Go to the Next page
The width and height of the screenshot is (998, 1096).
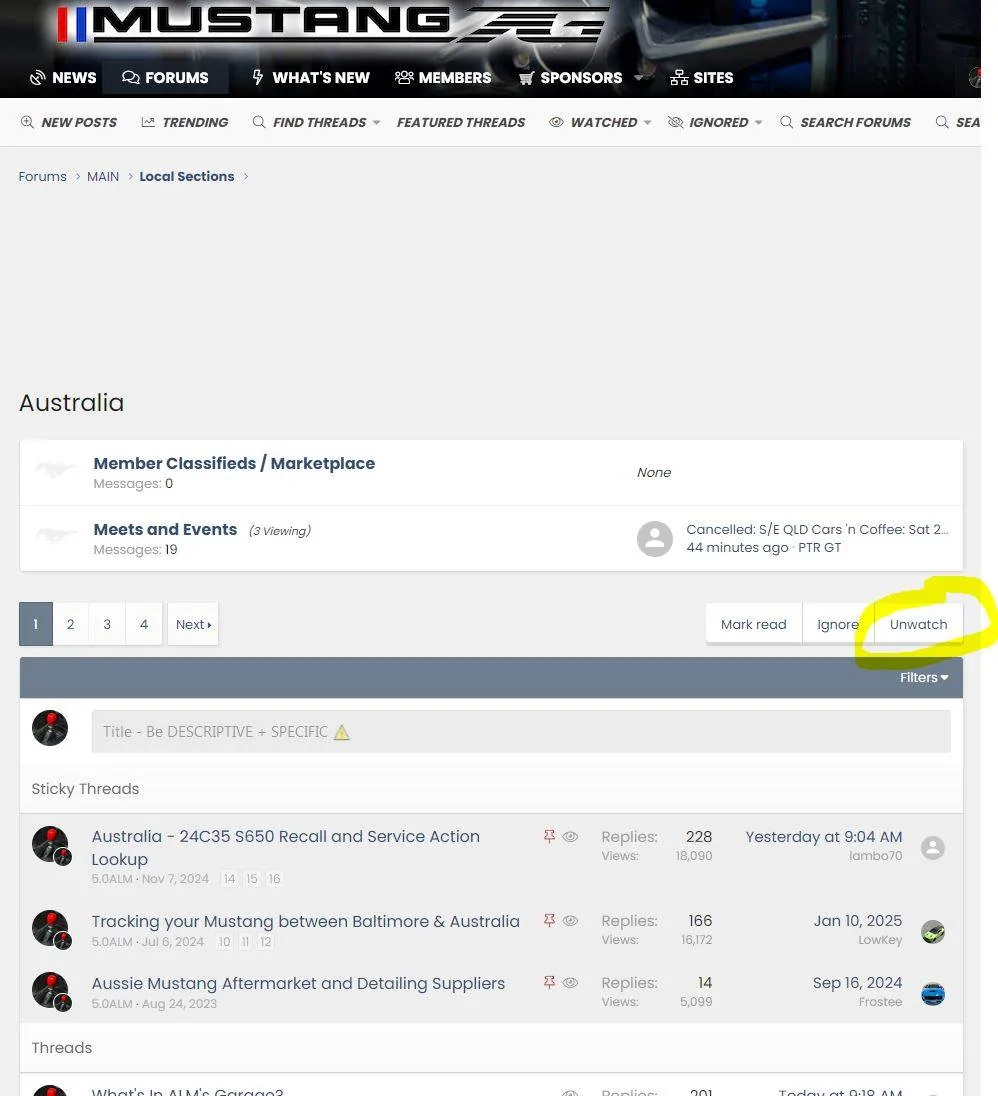194,624
